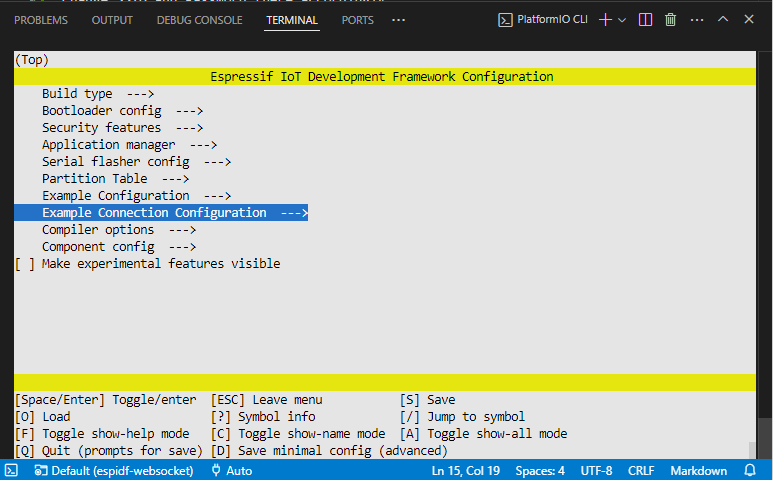Close the terminal panel
Viewport: 773px width, 480px height.
click(x=749, y=19)
